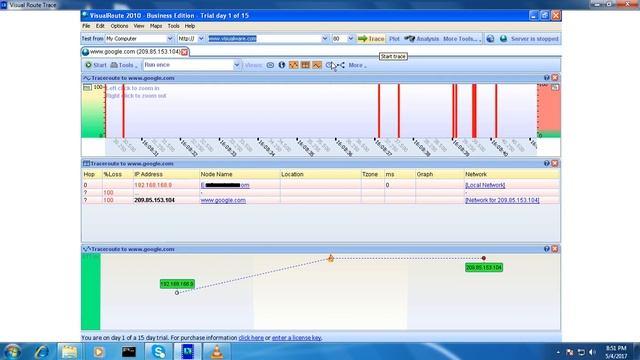Open help for the bottom route map panel
The image size is (640, 360).
546,249
